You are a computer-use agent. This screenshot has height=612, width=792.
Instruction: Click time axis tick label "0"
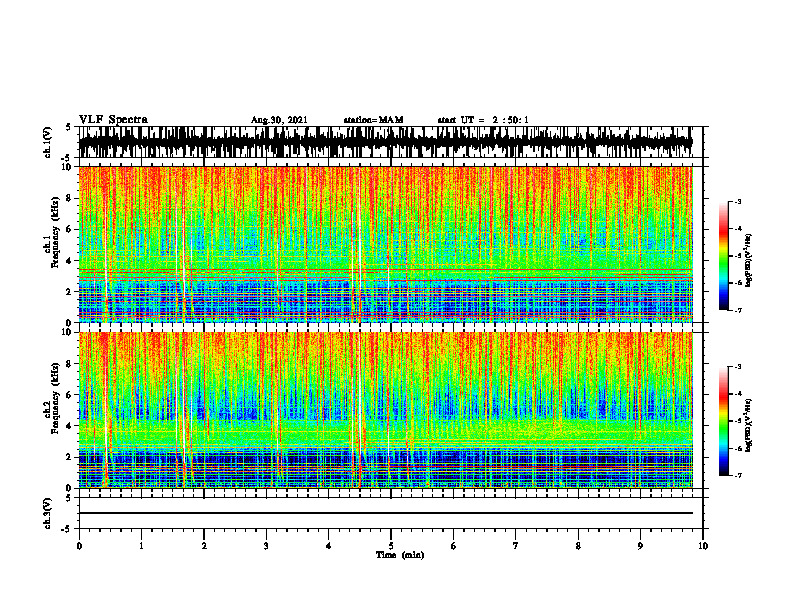(79, 546)
